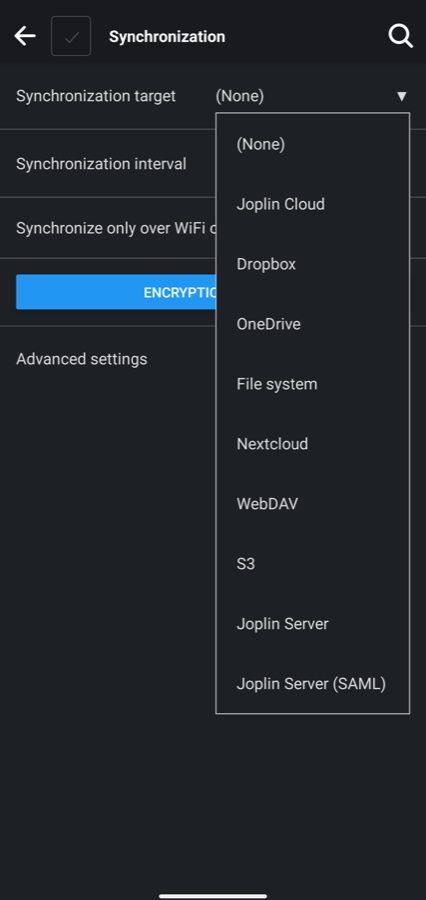This screenshot has width=426, height=900.
Task: Select Joplin Server (SAML) option
Action: coord(312,684)
